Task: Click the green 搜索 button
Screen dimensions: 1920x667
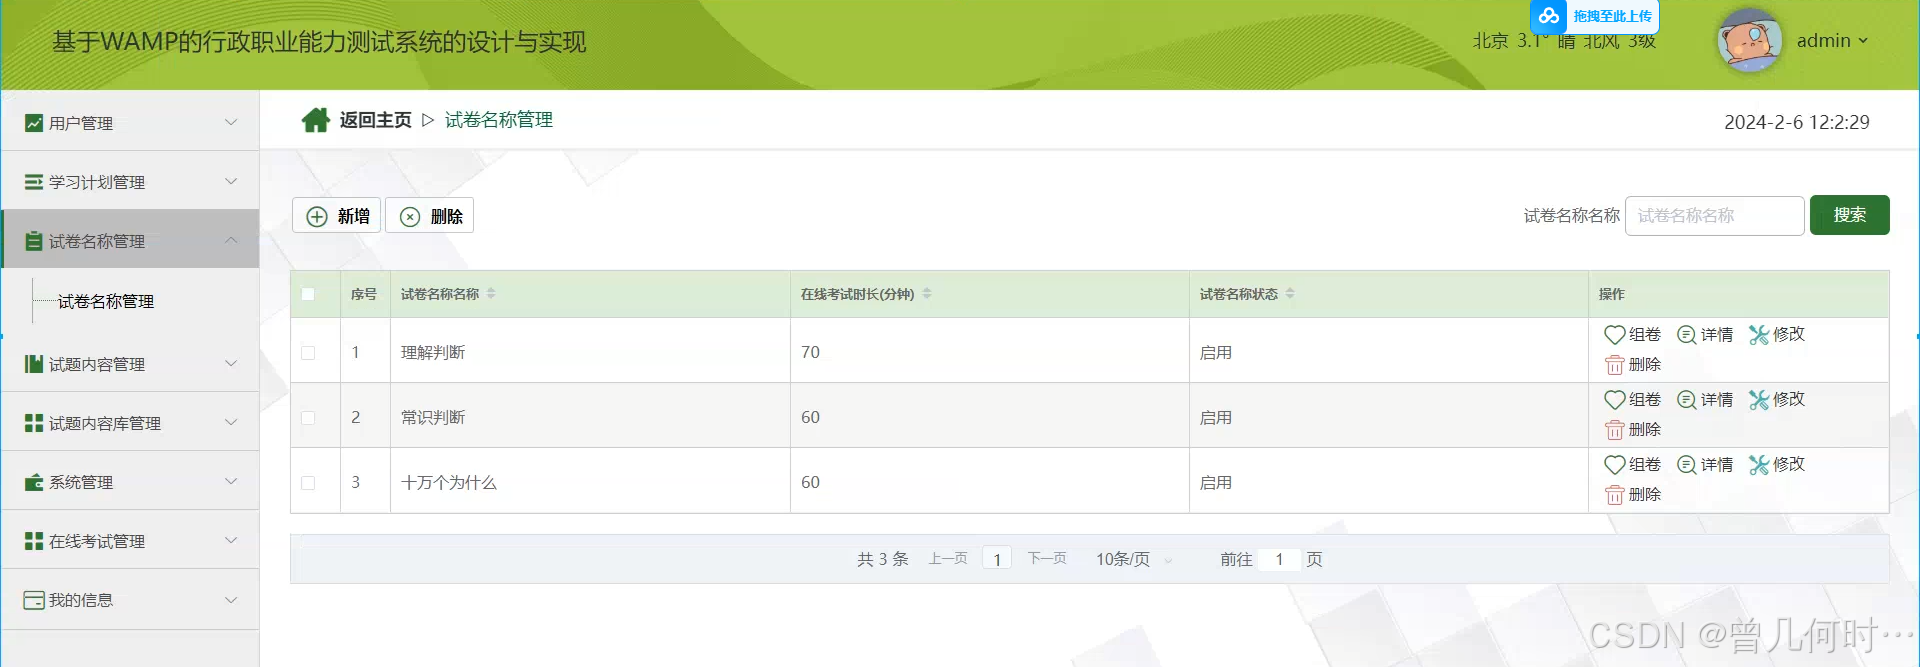Action: 1849,215
